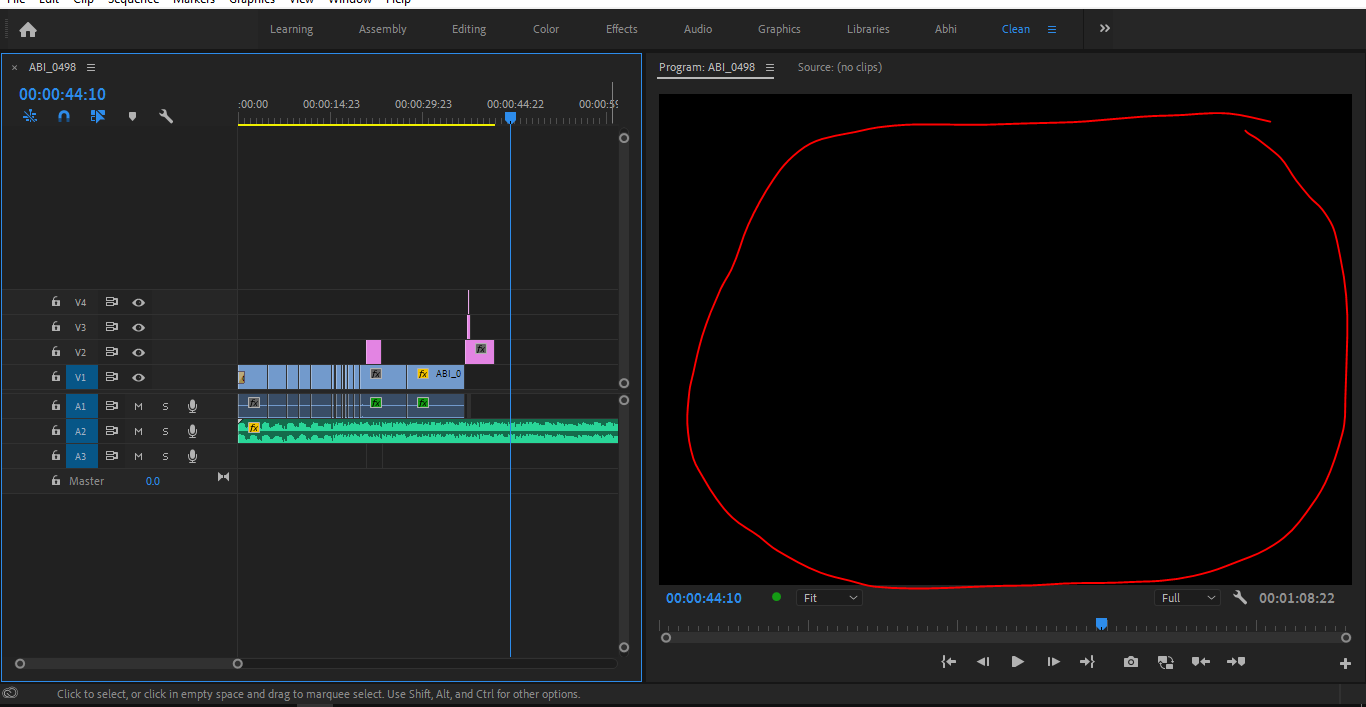Open the ABI_0498 sequence panel menu
The image size is (1366, 707).
click(x=90, y=67)
